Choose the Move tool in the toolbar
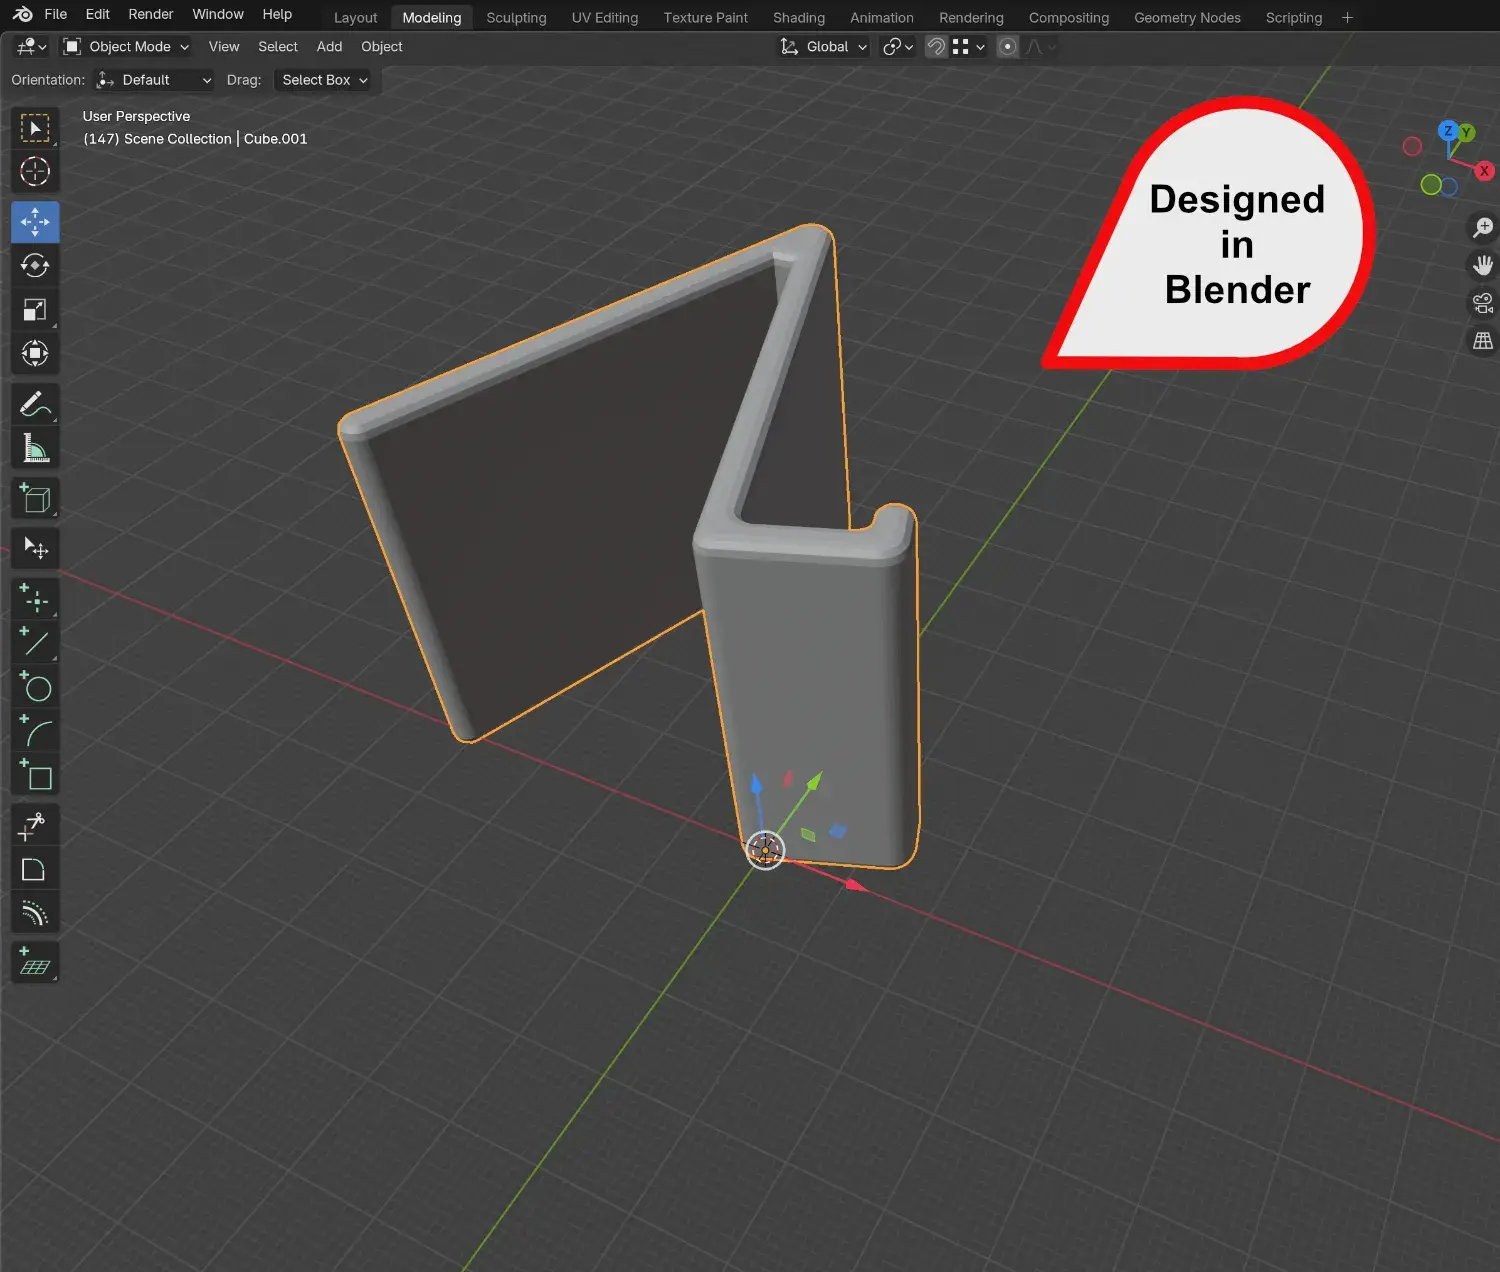The image size is (1500, 1272). [x=35, y=222]
